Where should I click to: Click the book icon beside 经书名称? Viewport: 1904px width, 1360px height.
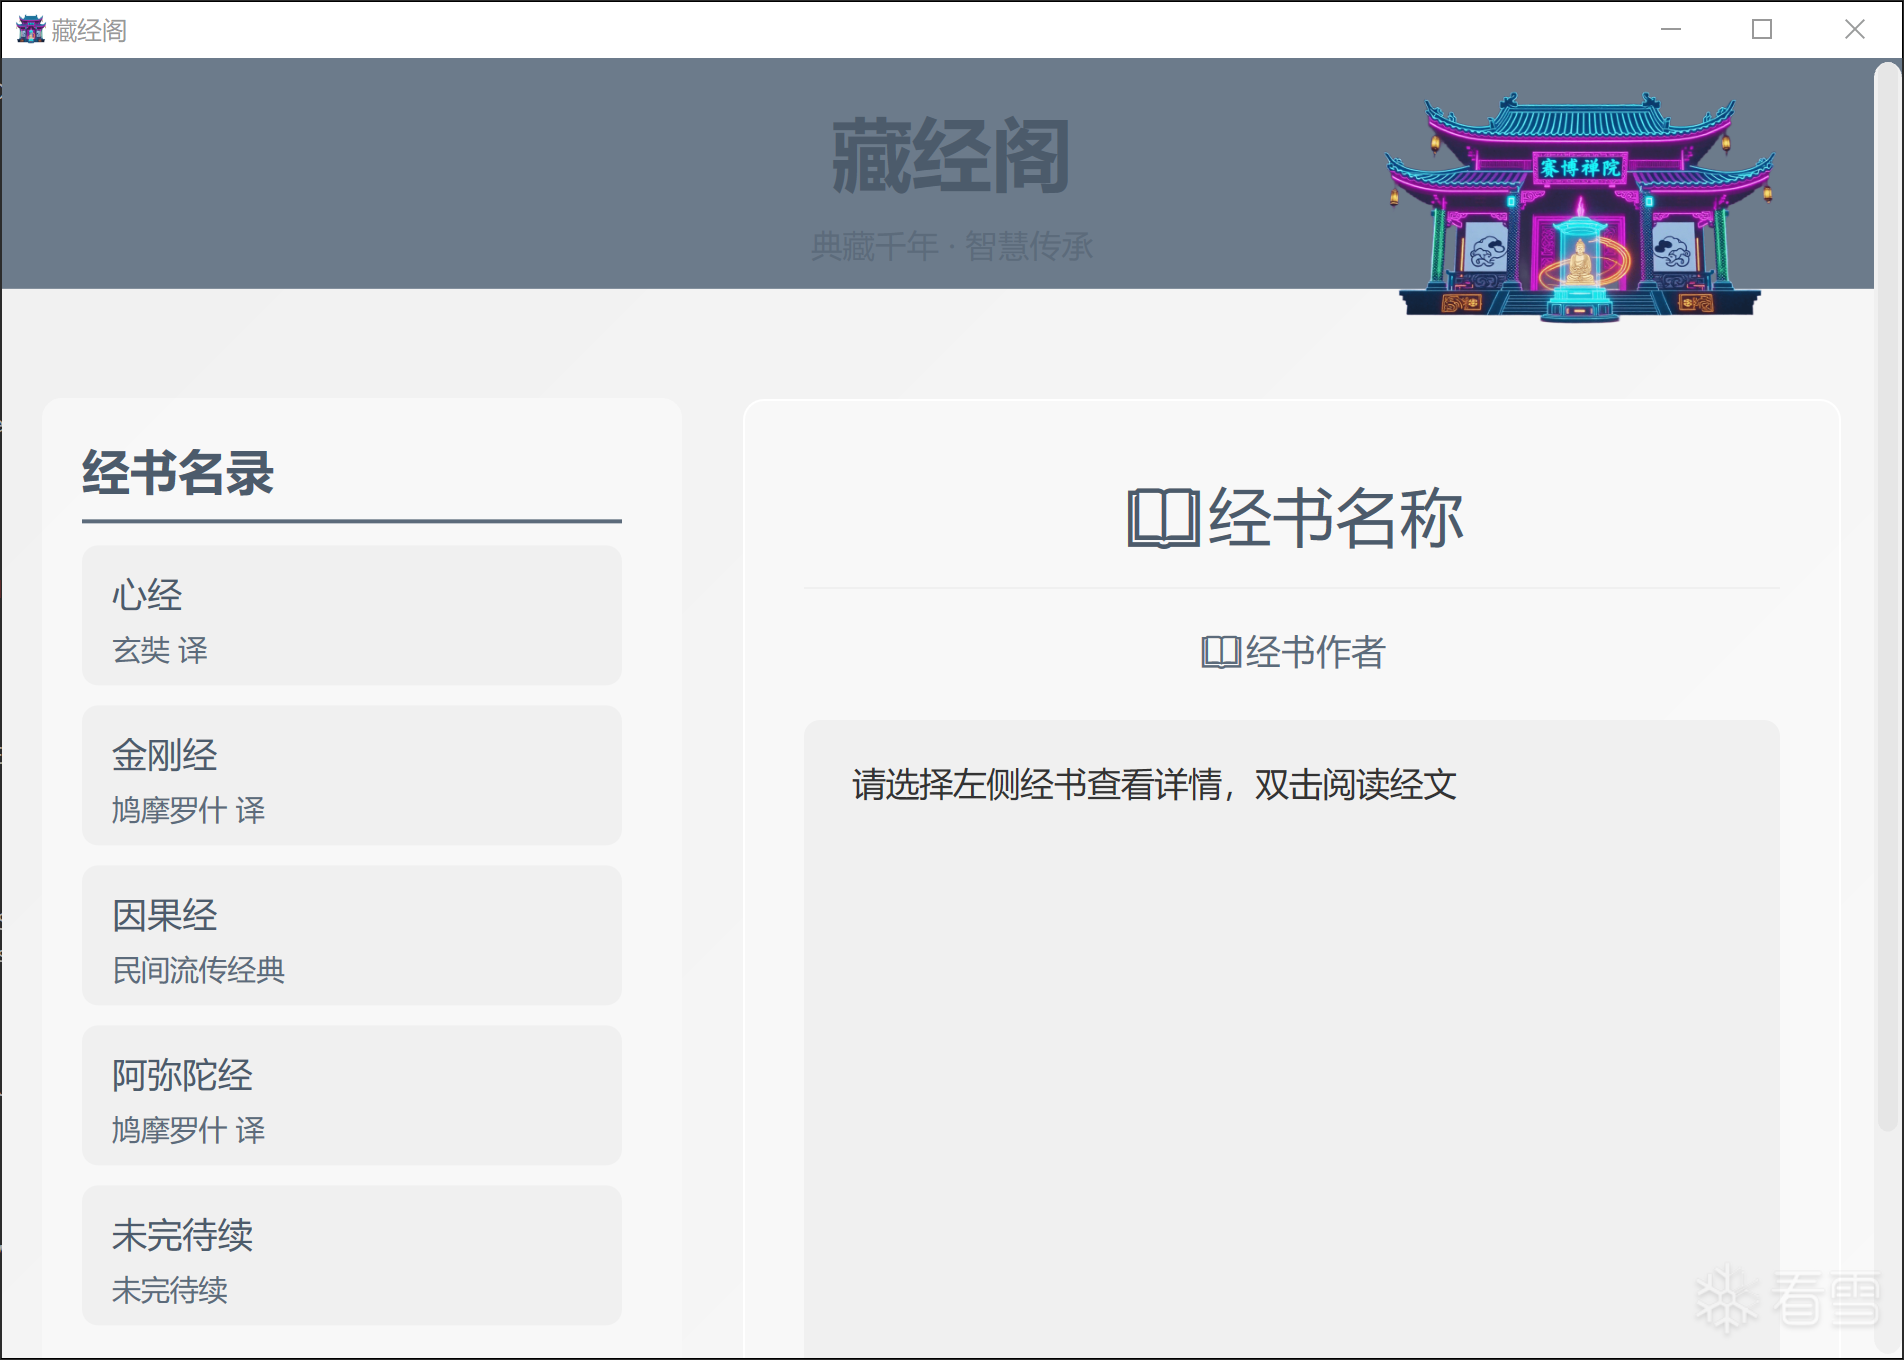tap(1163, 518)
